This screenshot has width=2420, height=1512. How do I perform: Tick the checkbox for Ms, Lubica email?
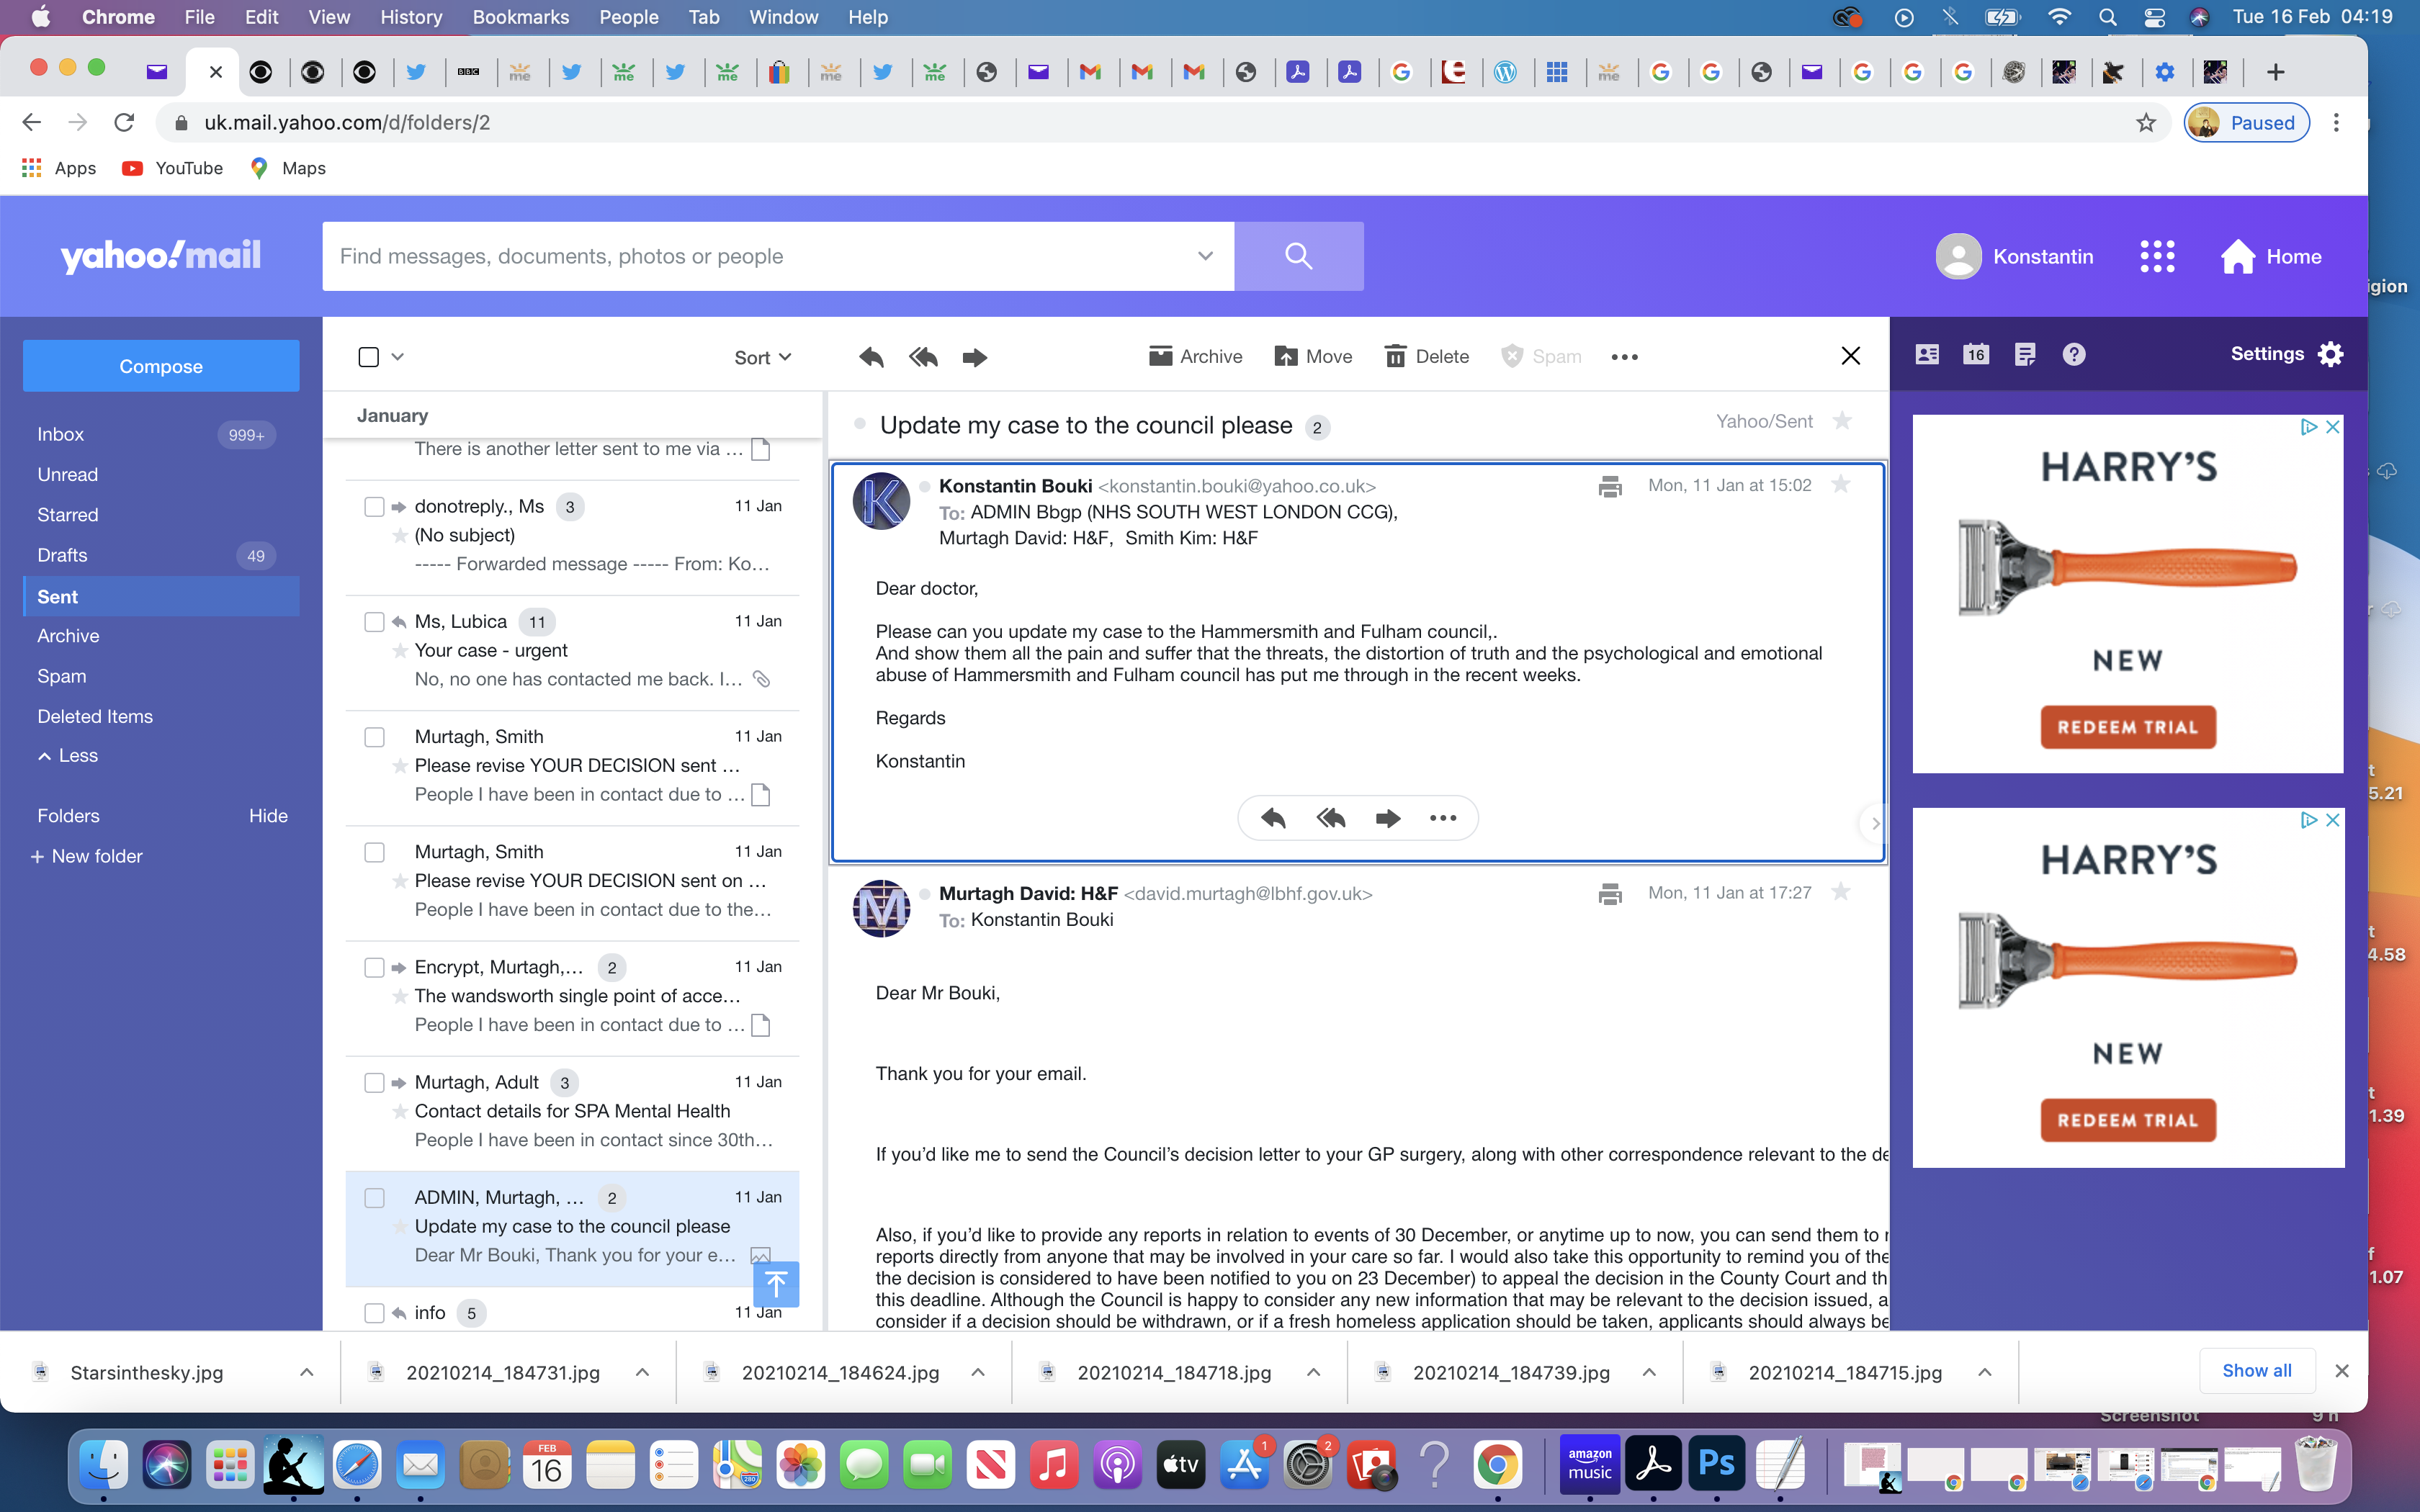tap(374, 622)
